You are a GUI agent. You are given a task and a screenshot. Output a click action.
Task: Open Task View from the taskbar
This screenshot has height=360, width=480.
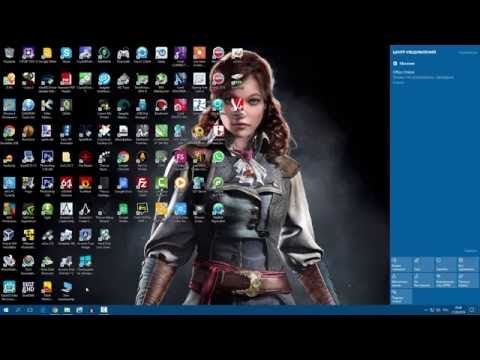pos(30,310)
